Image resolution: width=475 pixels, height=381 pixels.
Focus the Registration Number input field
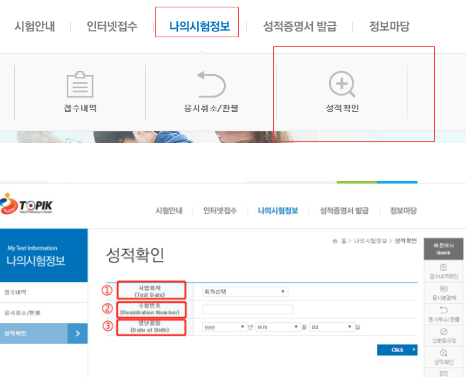click(x=247, y=309)
